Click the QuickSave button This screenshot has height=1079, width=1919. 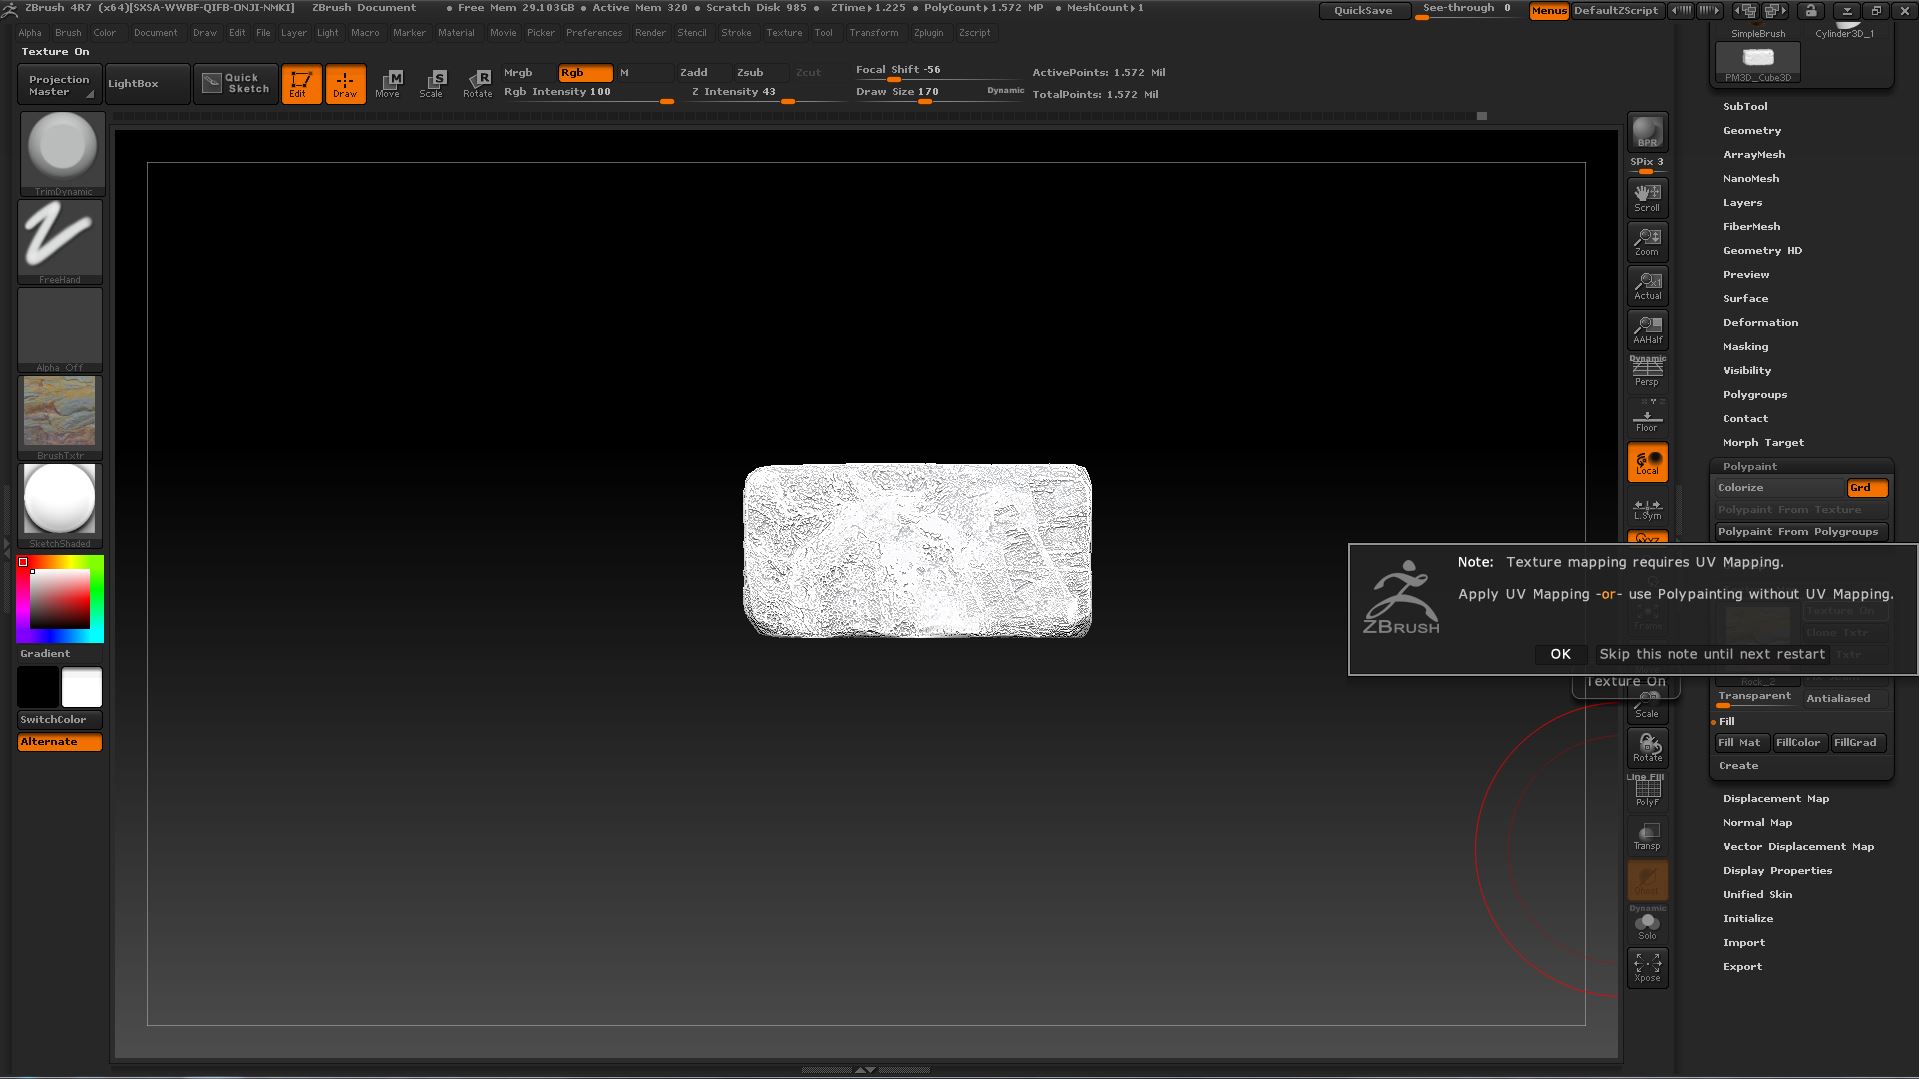(1363, 10)
